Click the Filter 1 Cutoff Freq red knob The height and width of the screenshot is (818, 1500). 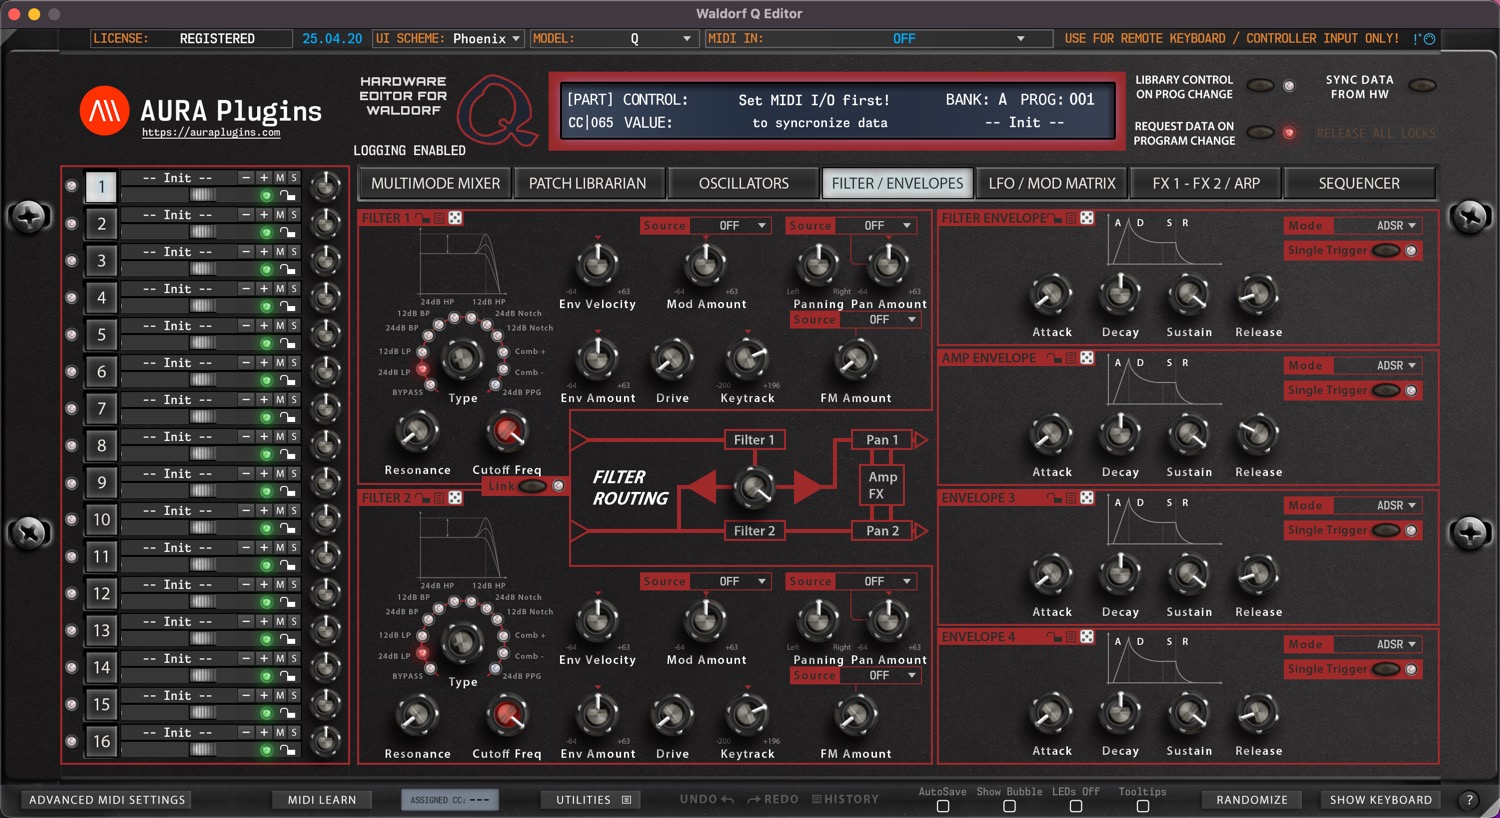coord(507,431)
